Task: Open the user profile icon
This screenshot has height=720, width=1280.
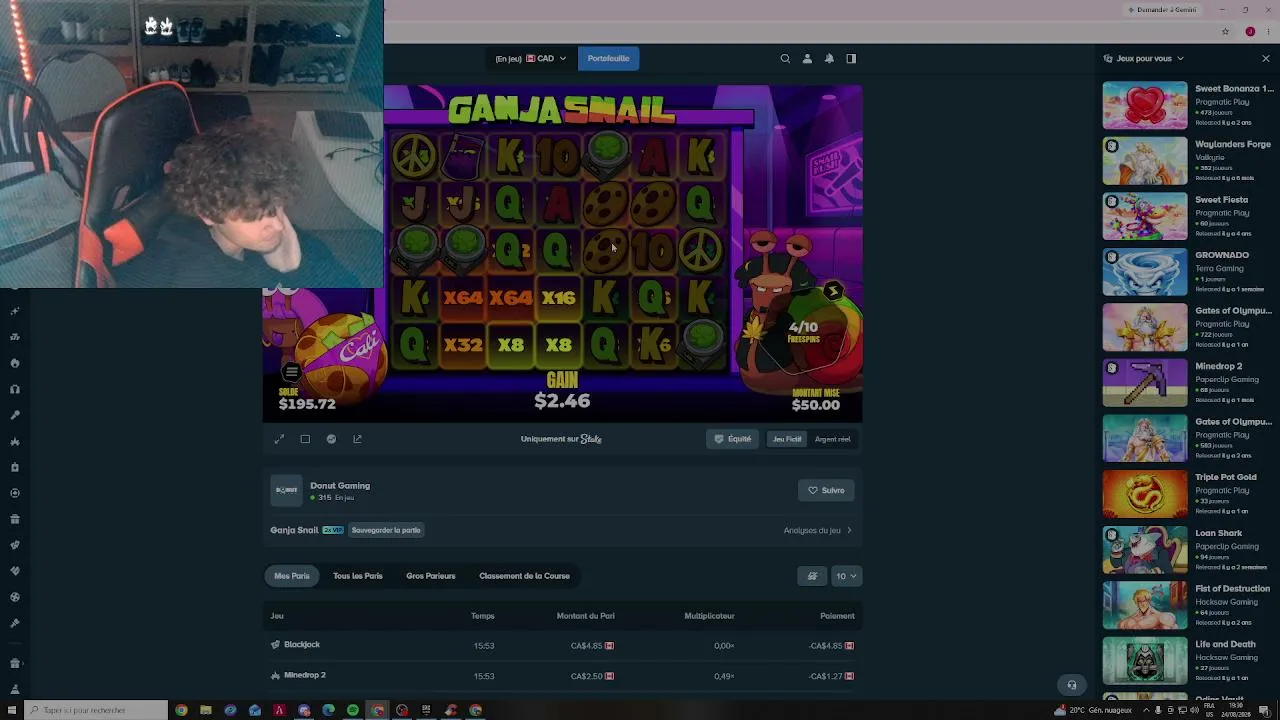Action: (807, 58)
